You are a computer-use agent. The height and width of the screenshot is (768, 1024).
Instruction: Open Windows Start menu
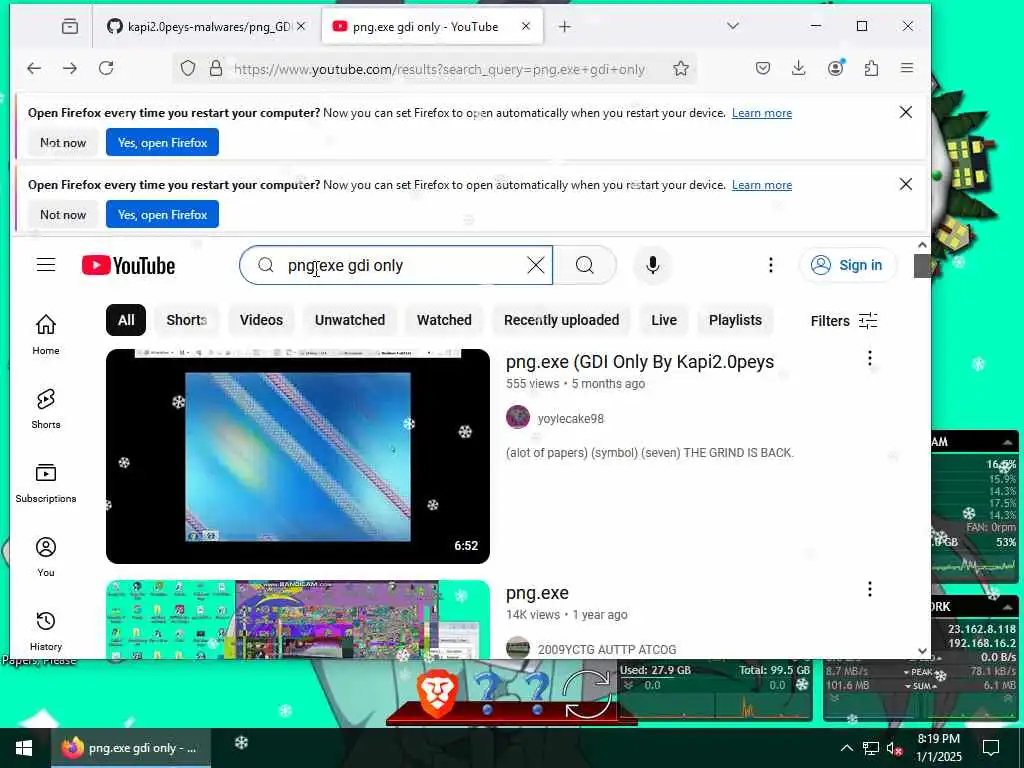point(25,748)
